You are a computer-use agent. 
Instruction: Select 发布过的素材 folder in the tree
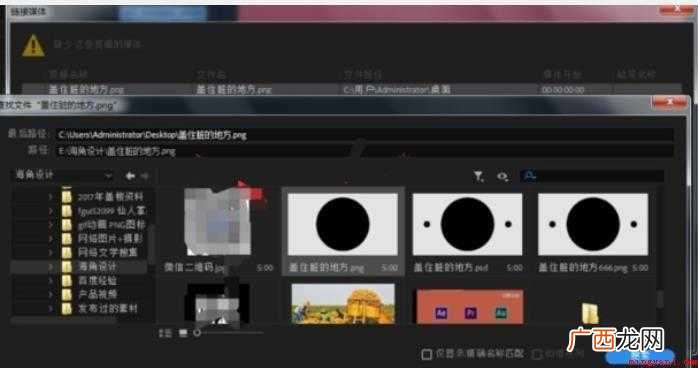pyautogui.click(x=108, y=309)
